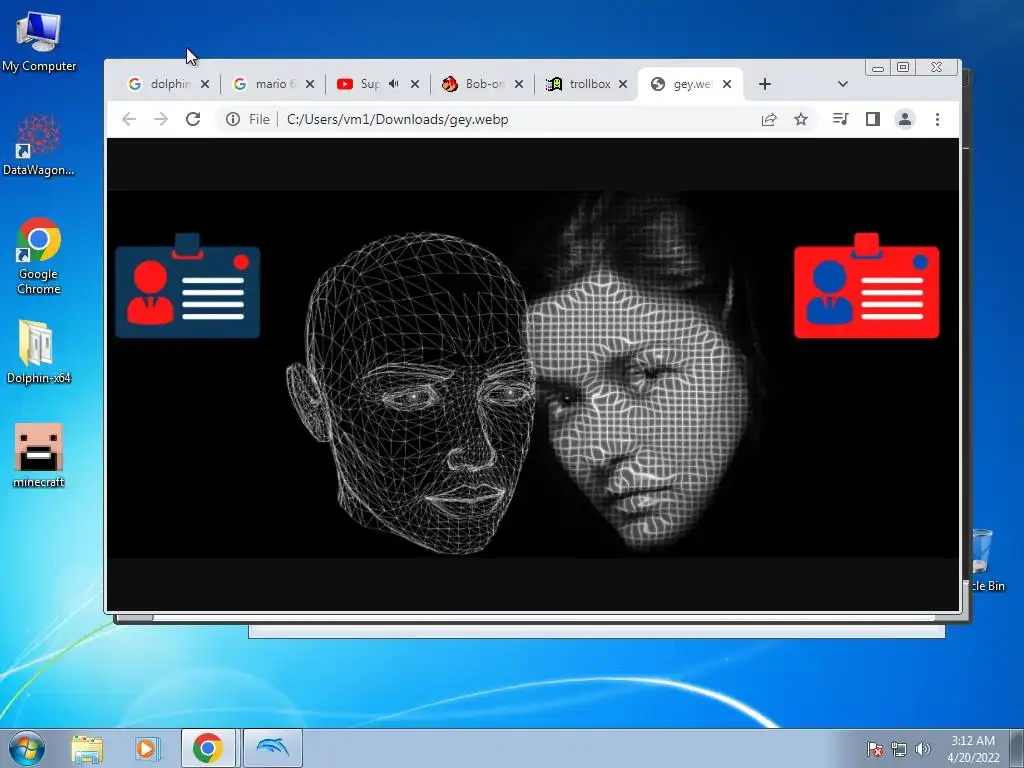
Task: Switch to the mario Google tab
Action: (x=274, y=84)
